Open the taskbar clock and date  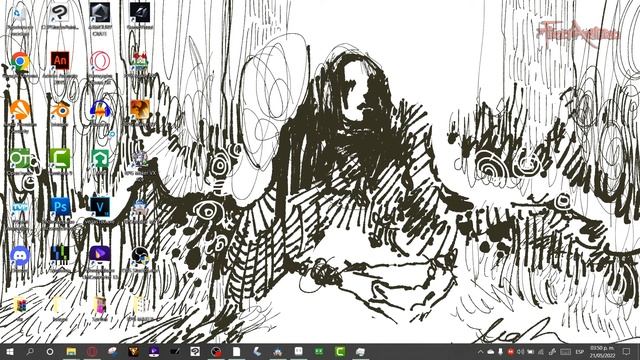602,352
